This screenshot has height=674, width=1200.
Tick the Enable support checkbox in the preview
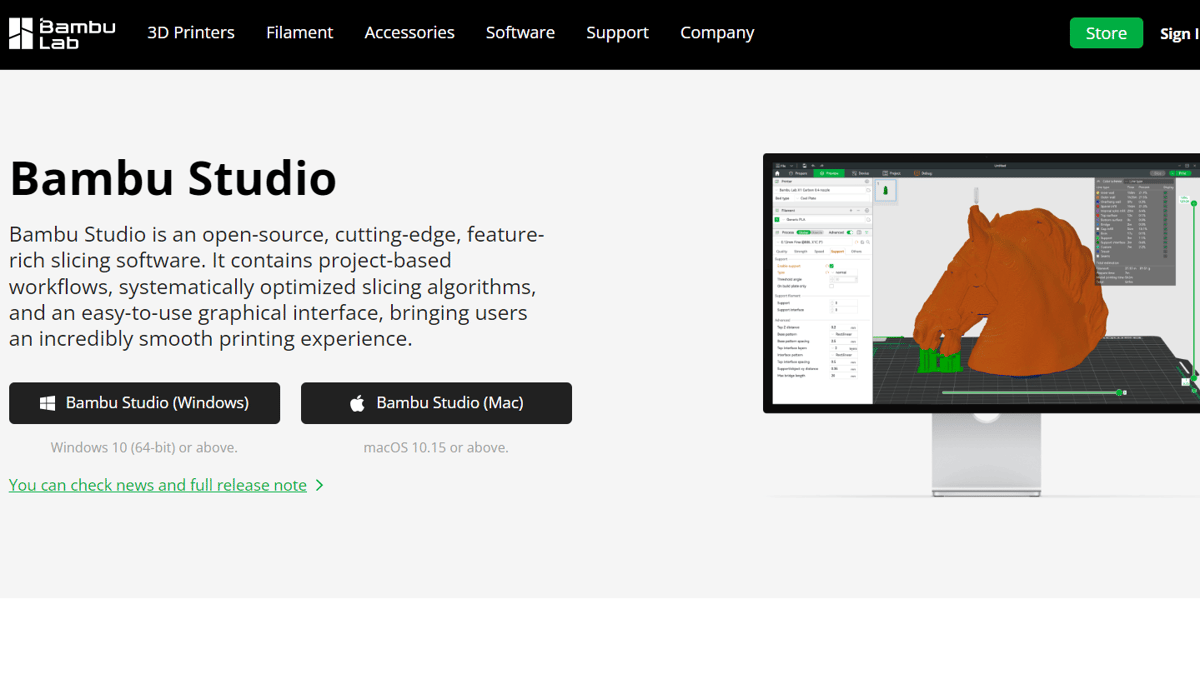[x=831, y=266]
